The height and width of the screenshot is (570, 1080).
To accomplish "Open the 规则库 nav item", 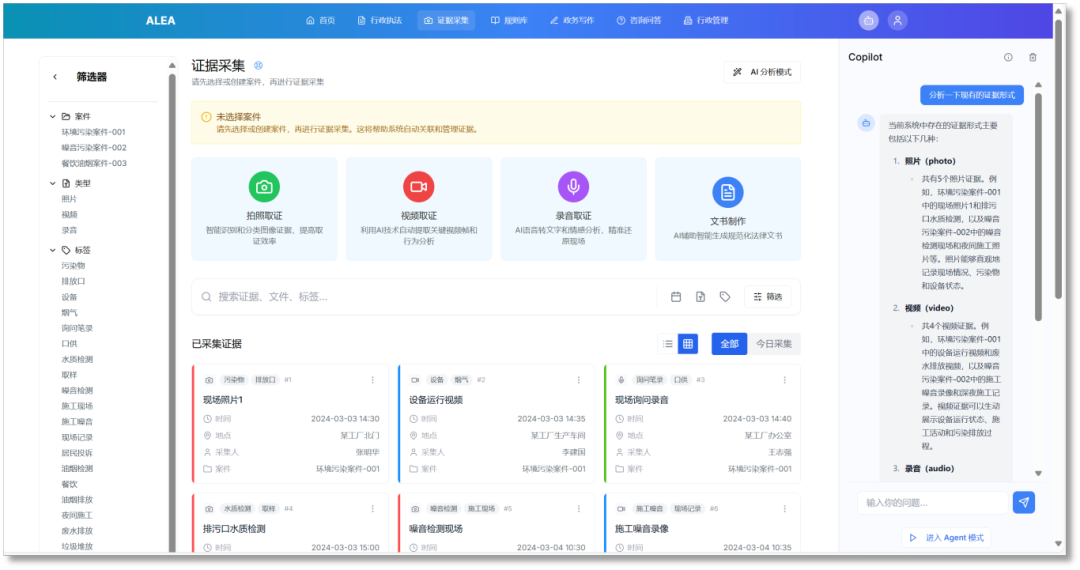I will pyautogui.click(x=509, y=21).
